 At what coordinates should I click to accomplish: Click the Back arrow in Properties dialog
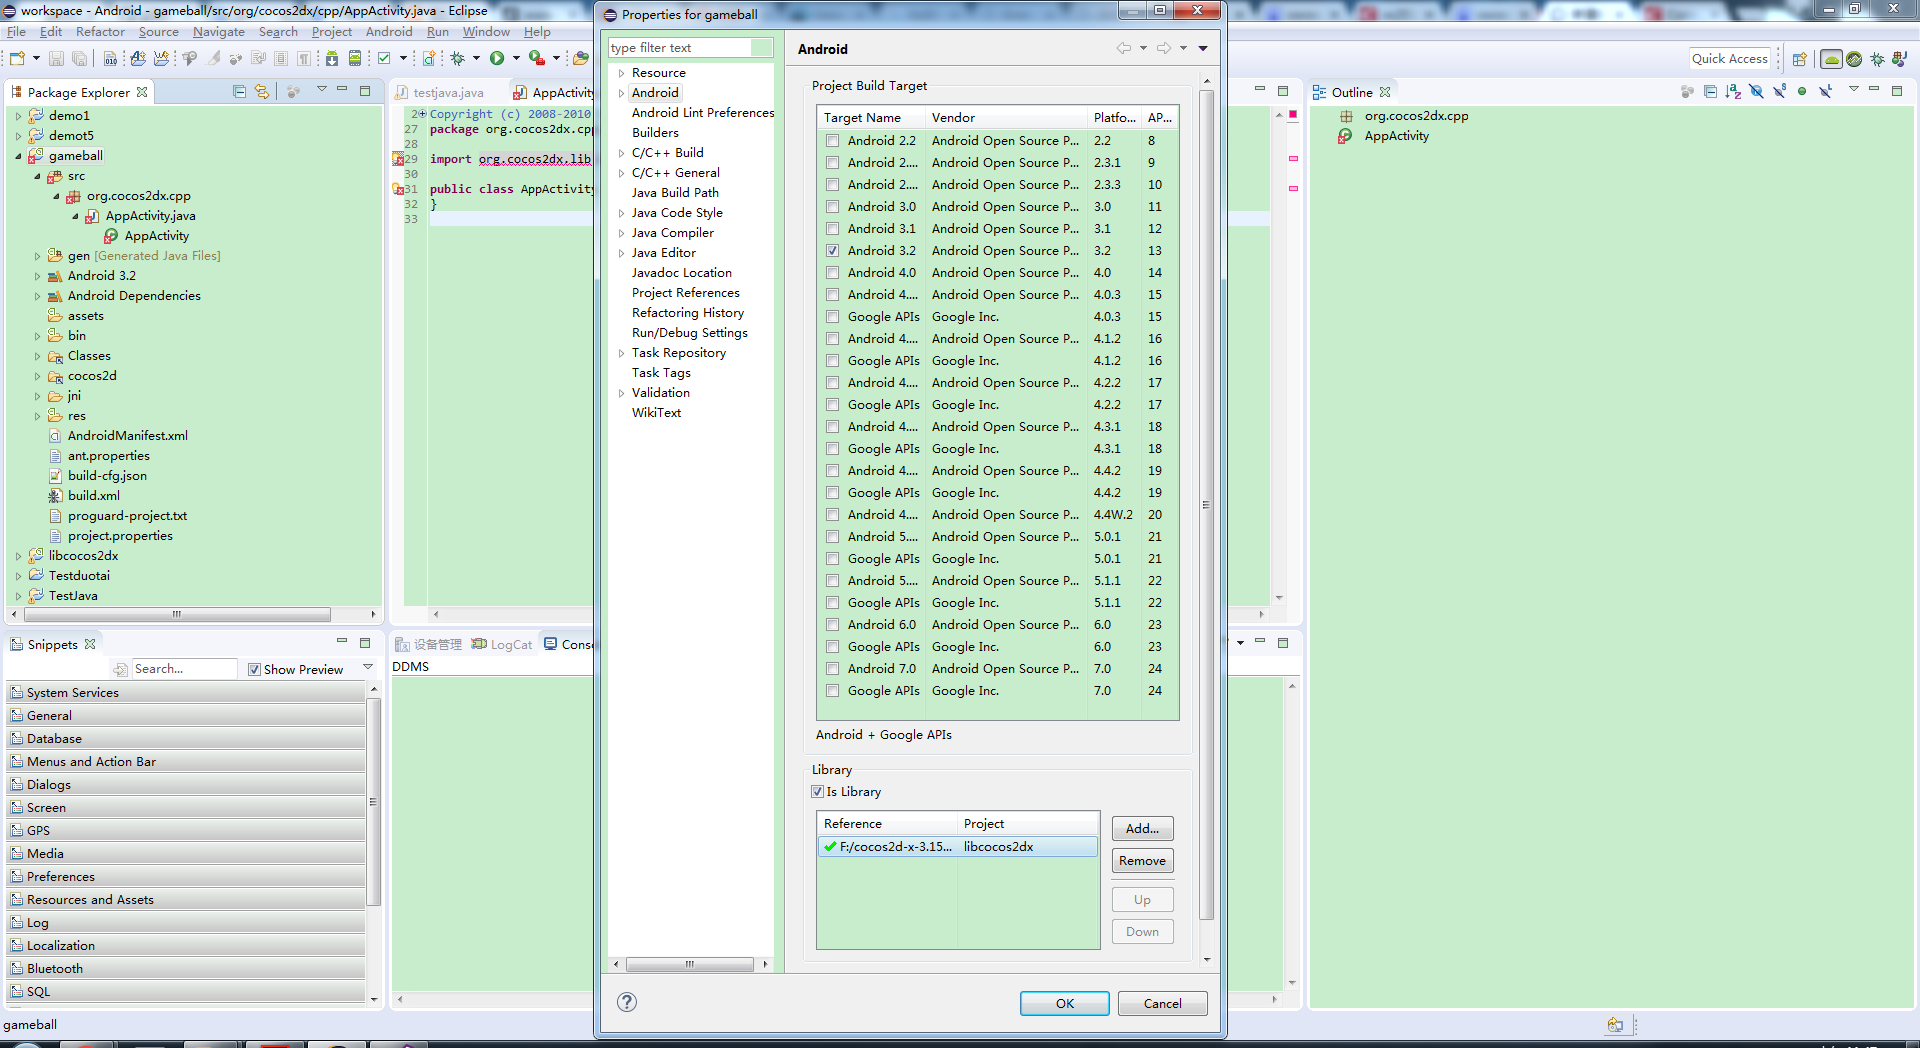(1124, 48)
